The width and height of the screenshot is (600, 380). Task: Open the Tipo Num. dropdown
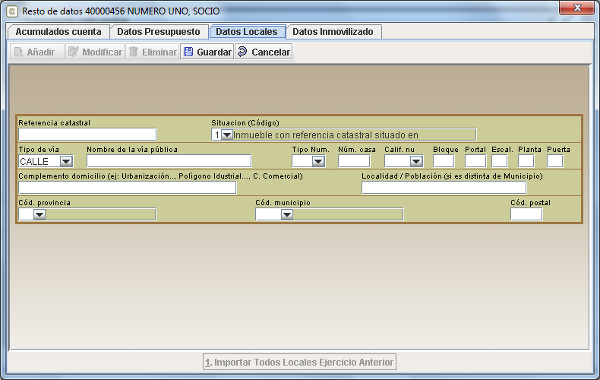tap(318, 161)
